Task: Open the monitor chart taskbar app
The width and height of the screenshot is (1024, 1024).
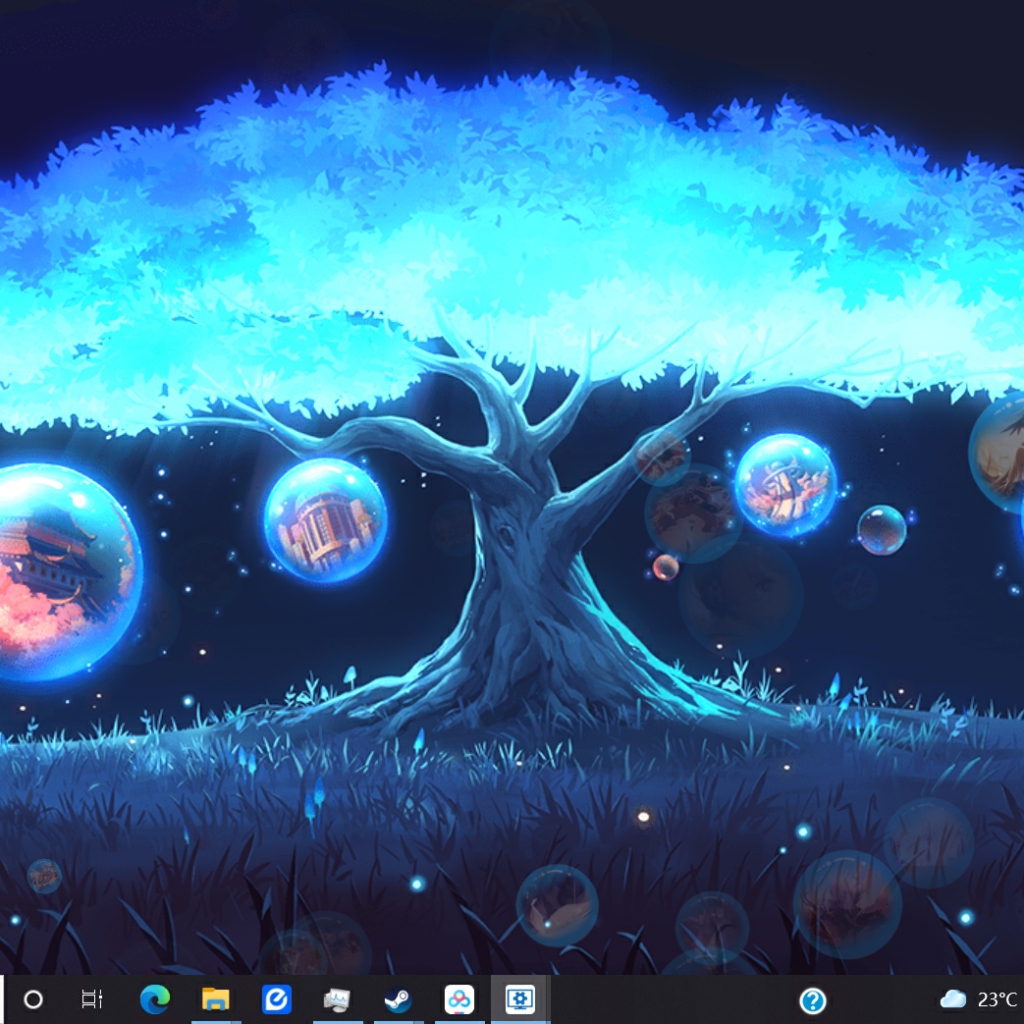Action: (337, 1000)
